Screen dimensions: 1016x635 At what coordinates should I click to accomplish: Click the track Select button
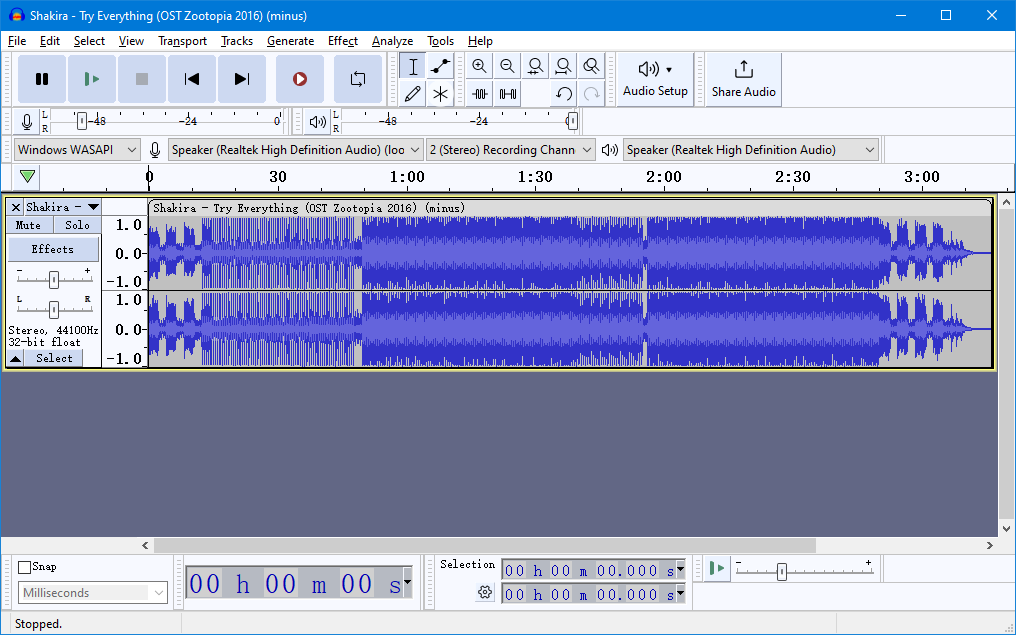54,358
